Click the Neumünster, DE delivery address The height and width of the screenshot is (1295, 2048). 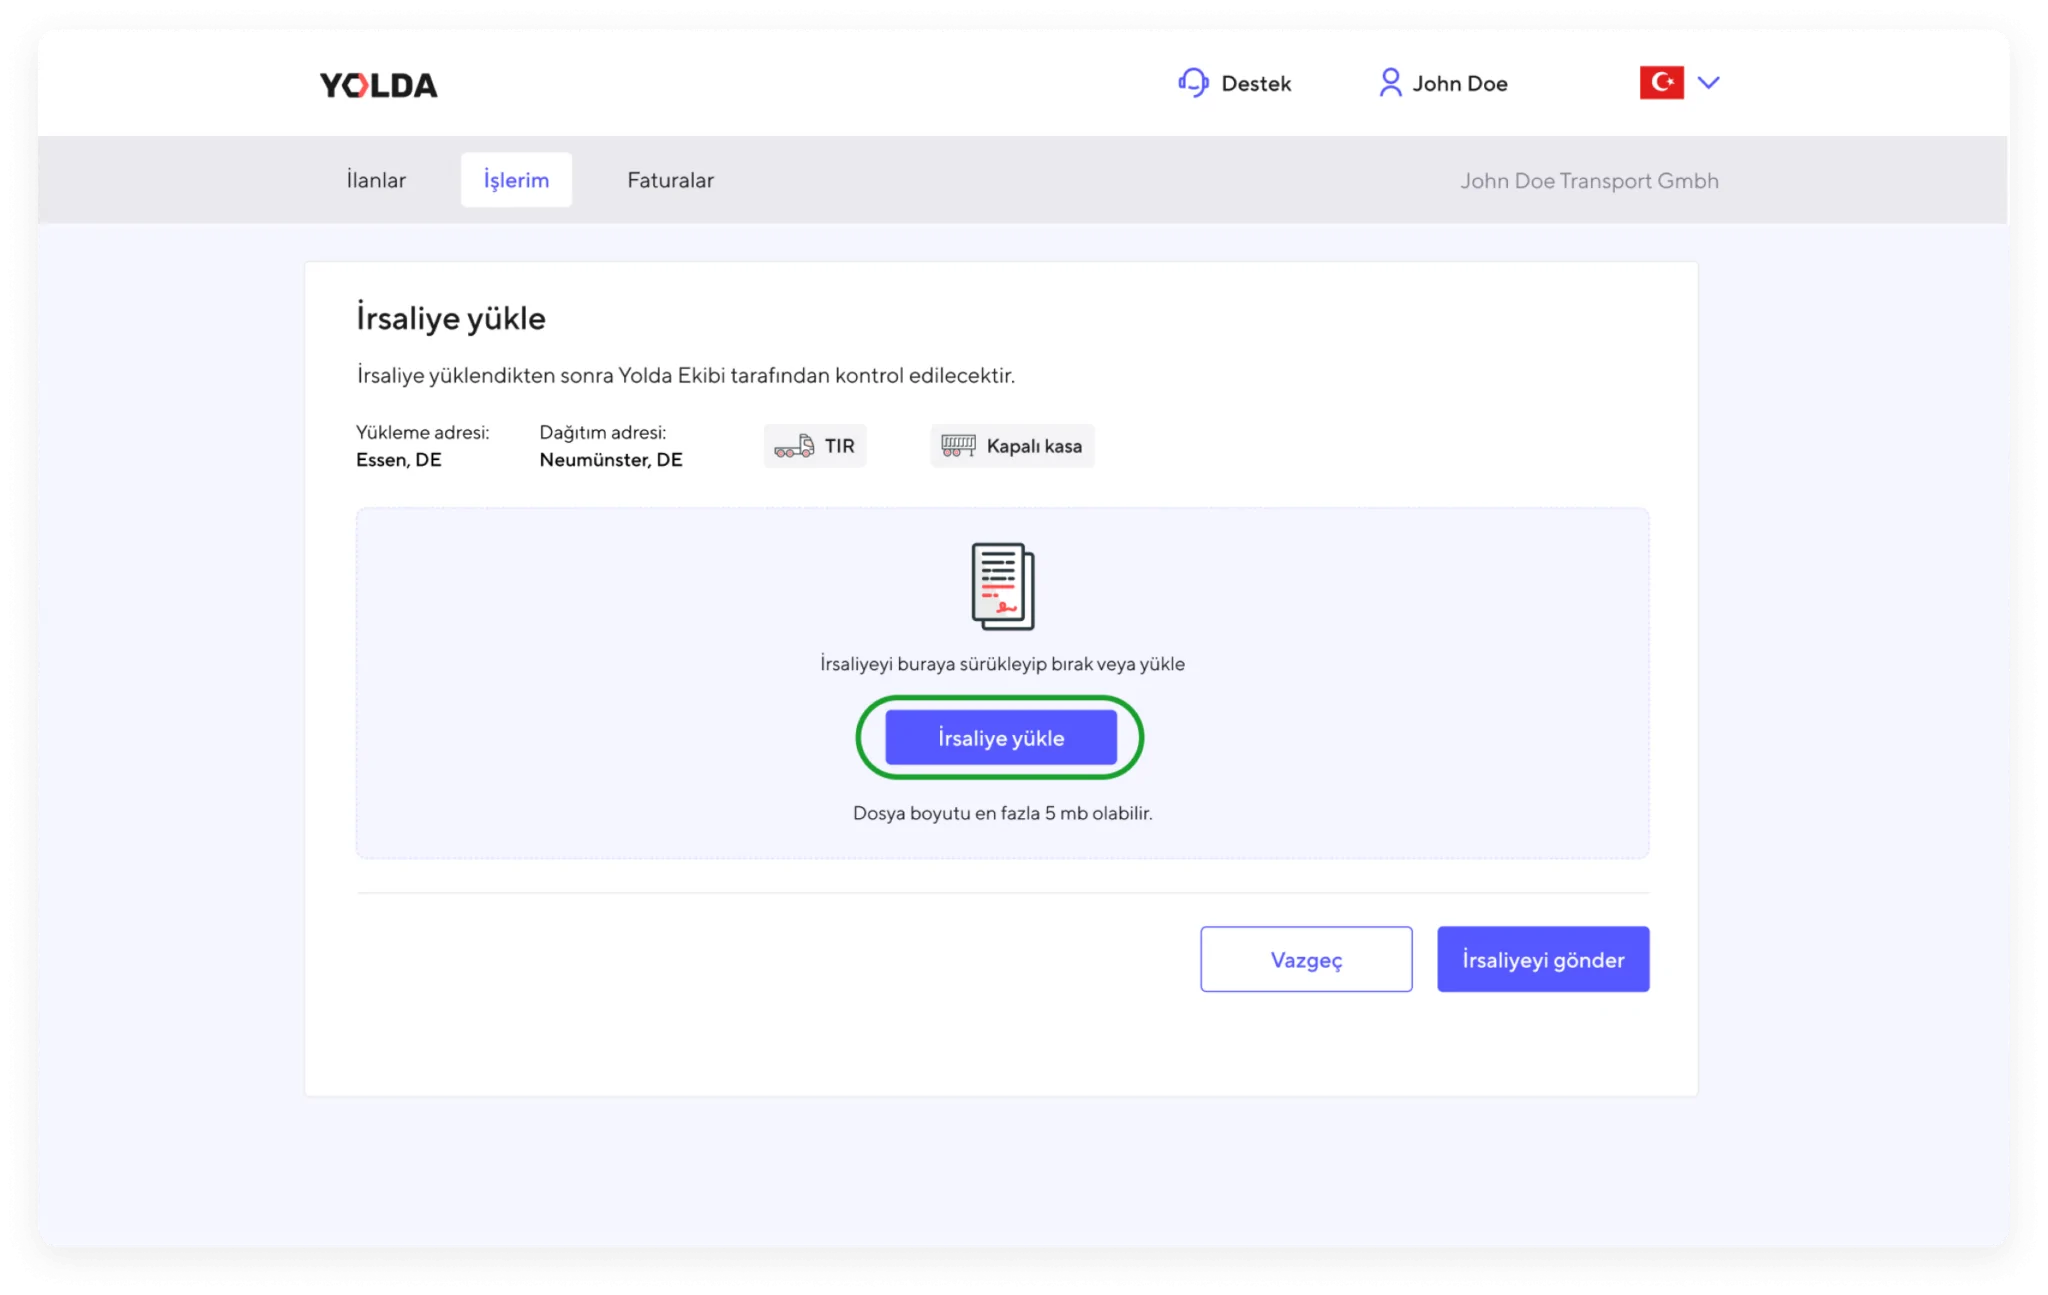coord(611,460)
